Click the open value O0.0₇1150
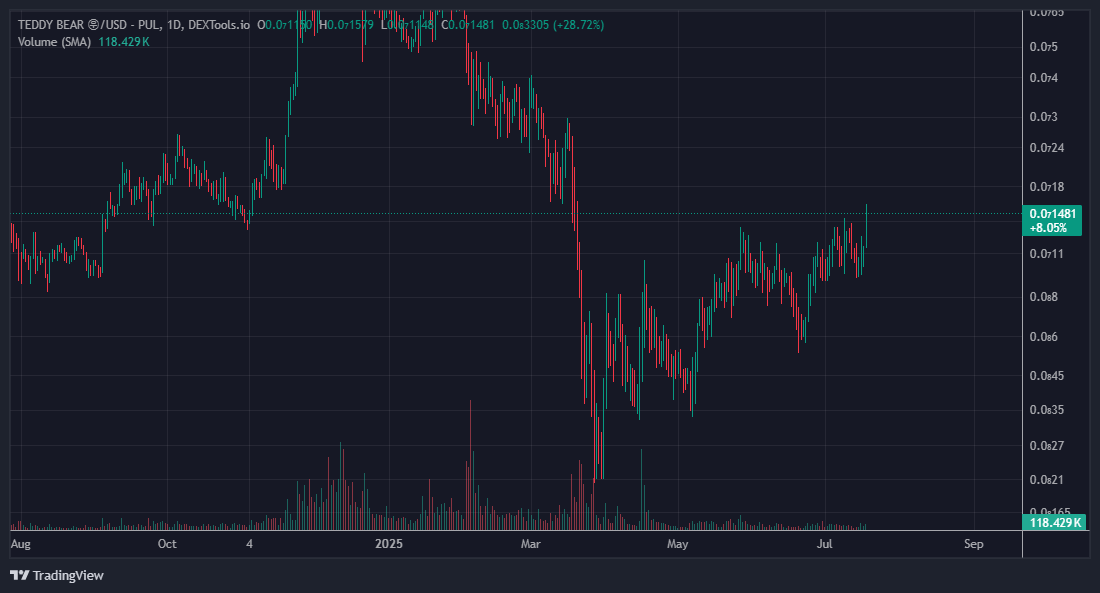This screenshot has height=593, width=1100. (284, 25)
